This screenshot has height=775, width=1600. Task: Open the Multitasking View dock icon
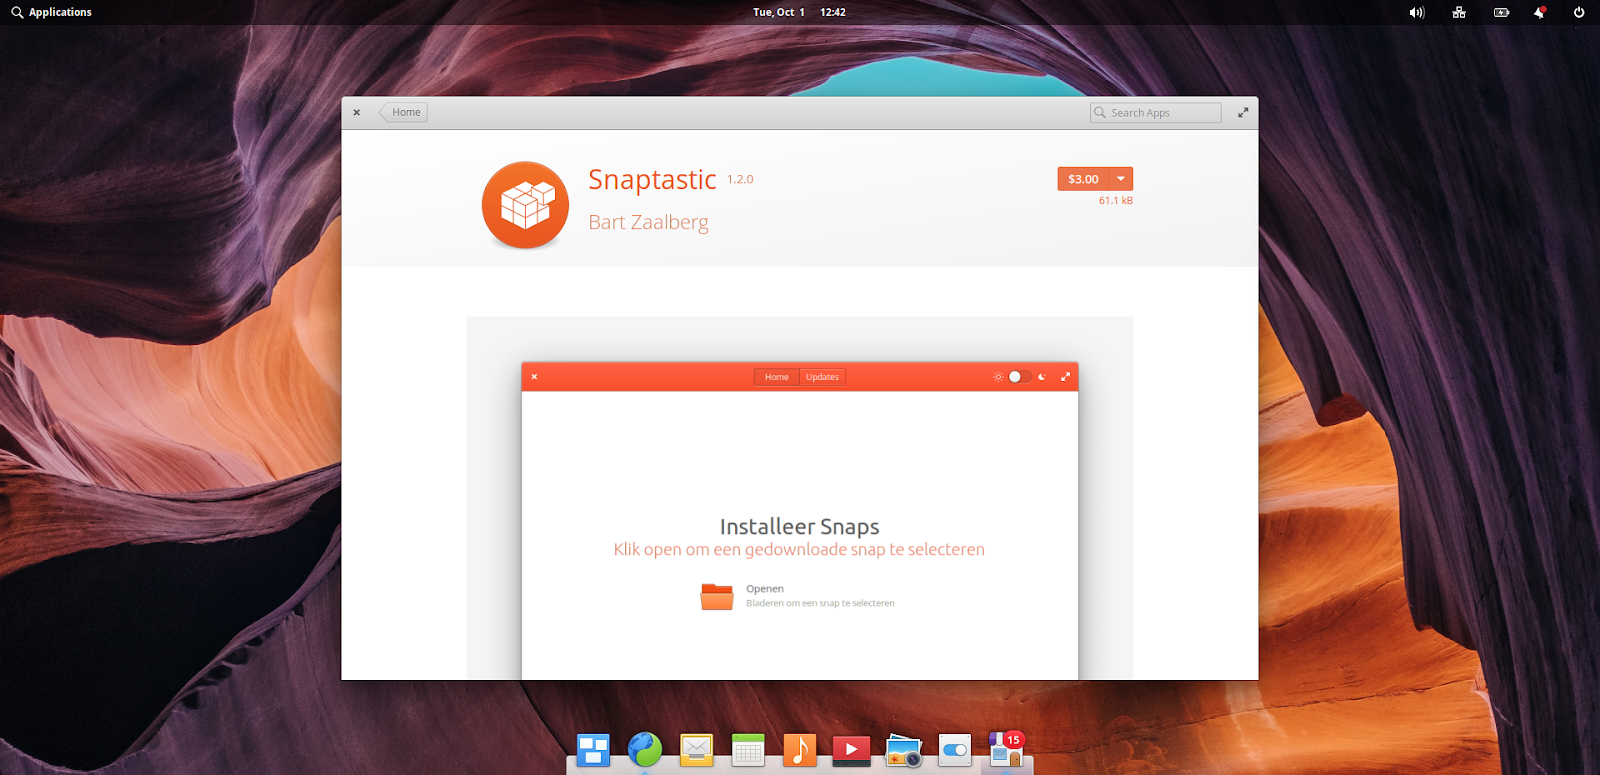(593, 750)
